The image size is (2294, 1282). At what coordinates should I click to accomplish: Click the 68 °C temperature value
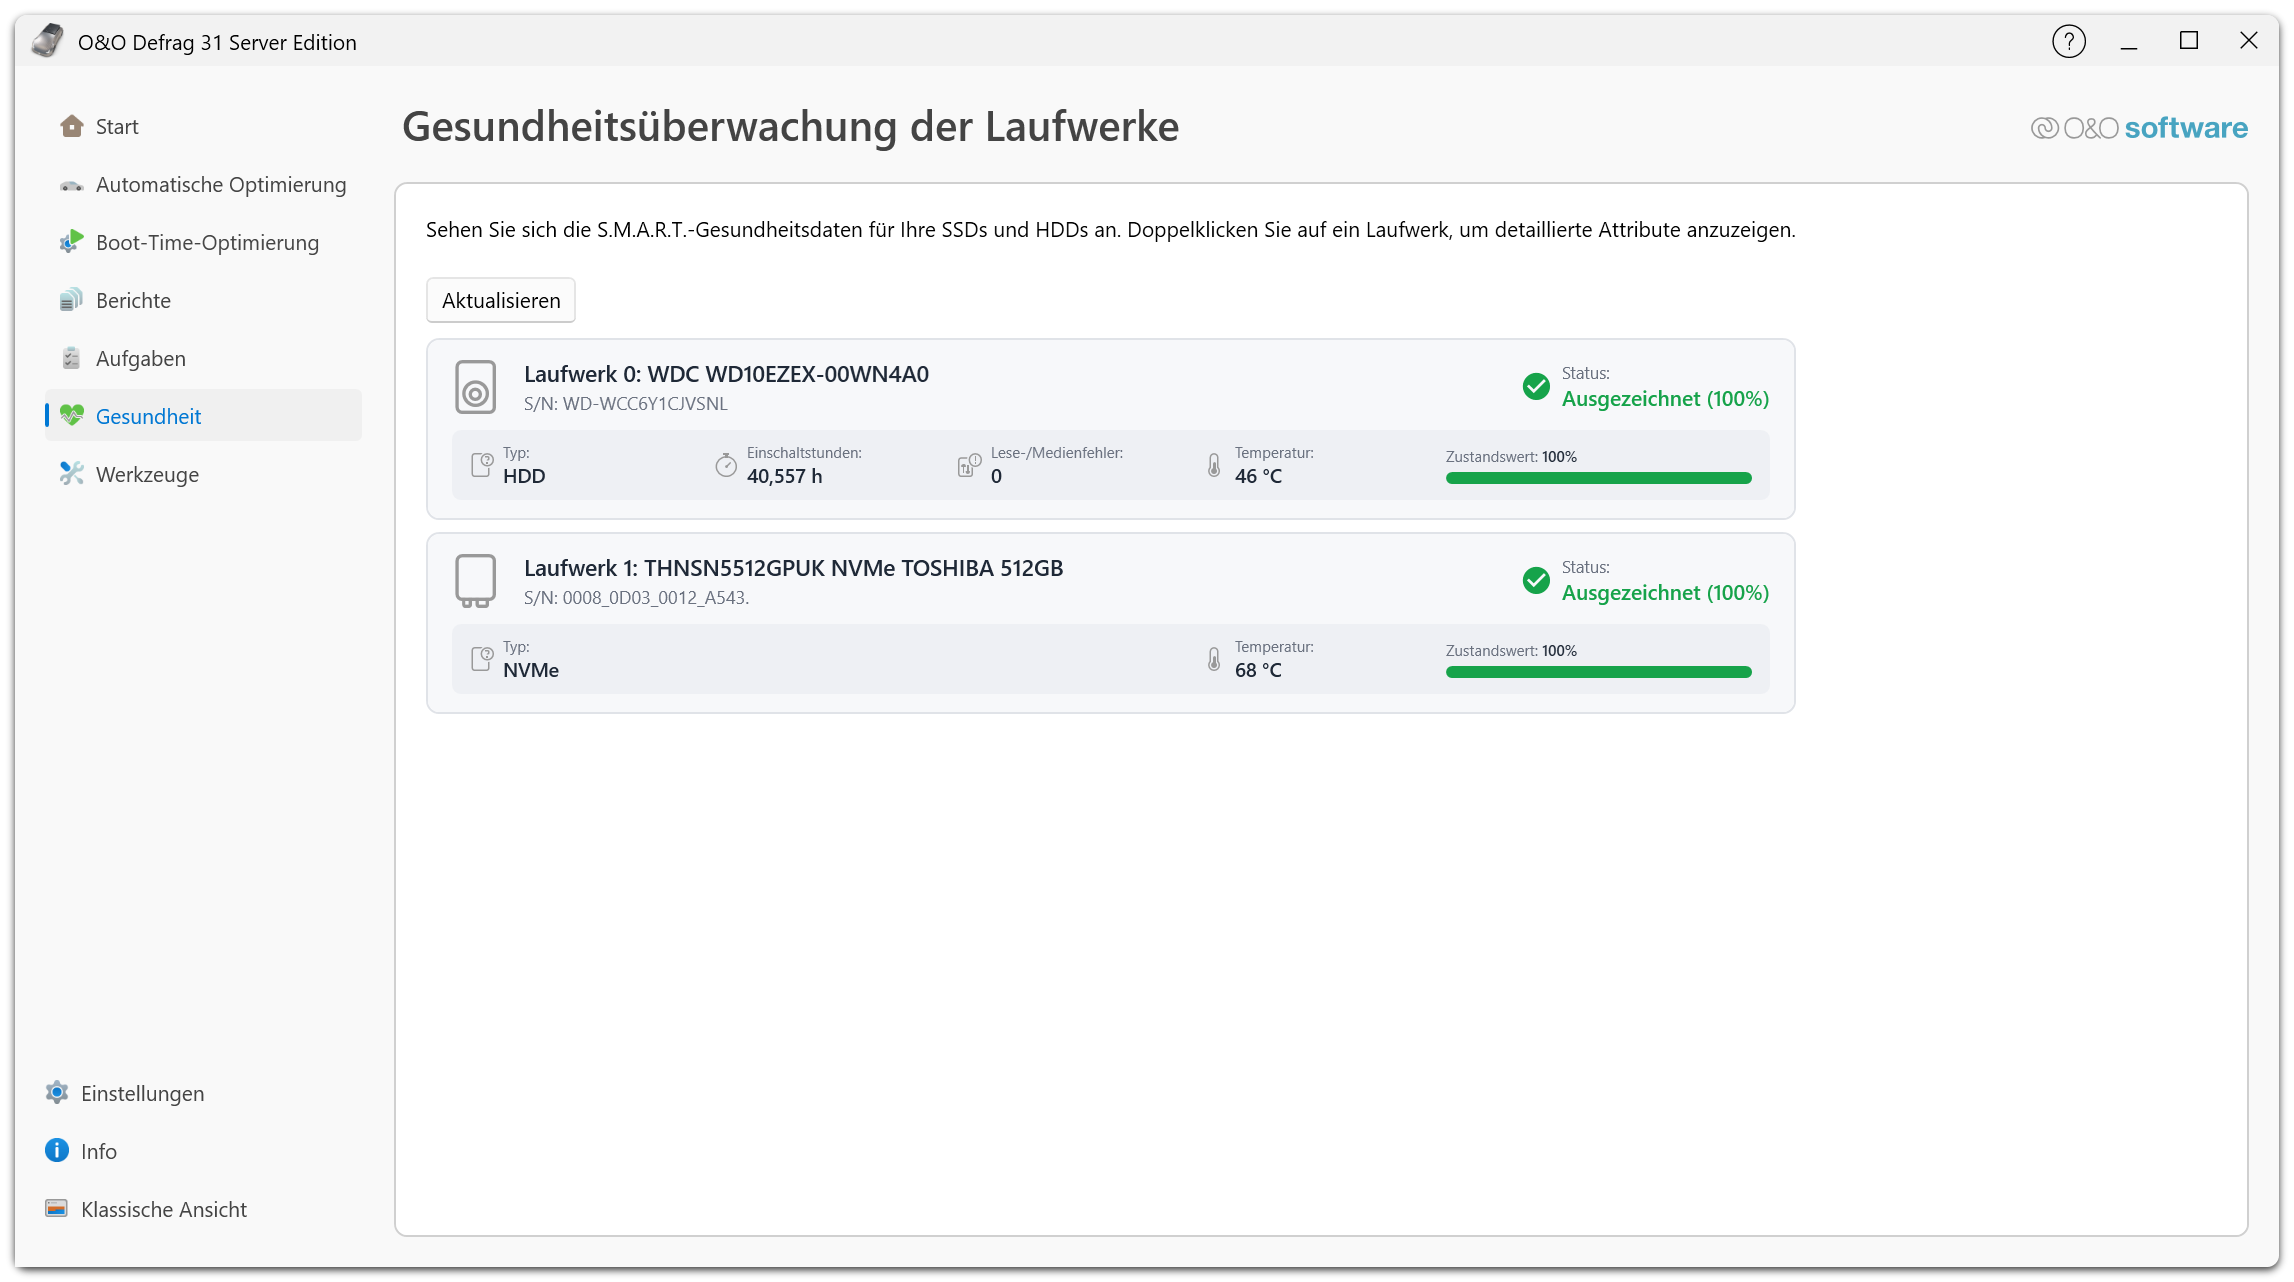[1258, 670]
